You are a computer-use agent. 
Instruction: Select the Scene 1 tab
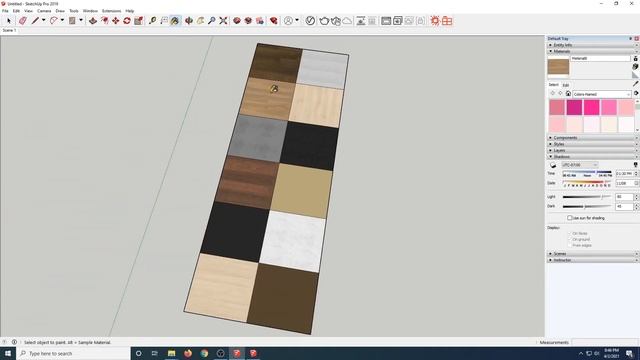pos(9,30)
